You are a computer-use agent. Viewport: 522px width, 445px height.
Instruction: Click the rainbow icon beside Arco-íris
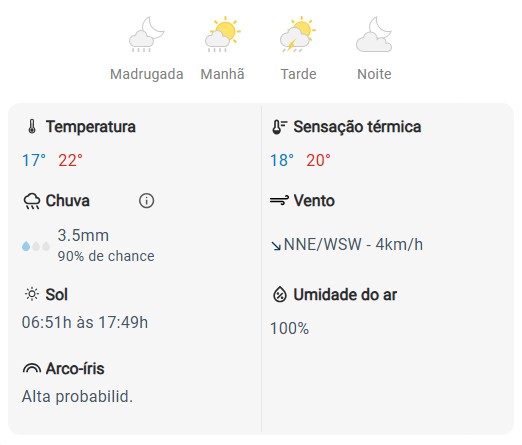coord(32,368)
